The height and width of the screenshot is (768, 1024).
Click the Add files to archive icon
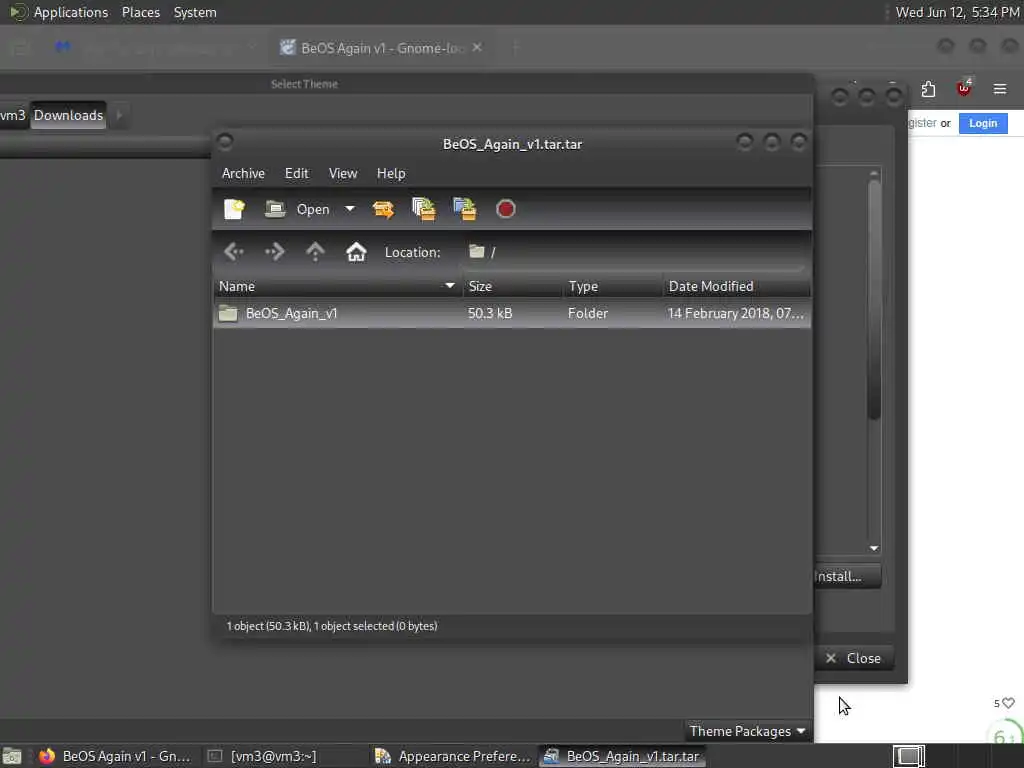point(424,209)
